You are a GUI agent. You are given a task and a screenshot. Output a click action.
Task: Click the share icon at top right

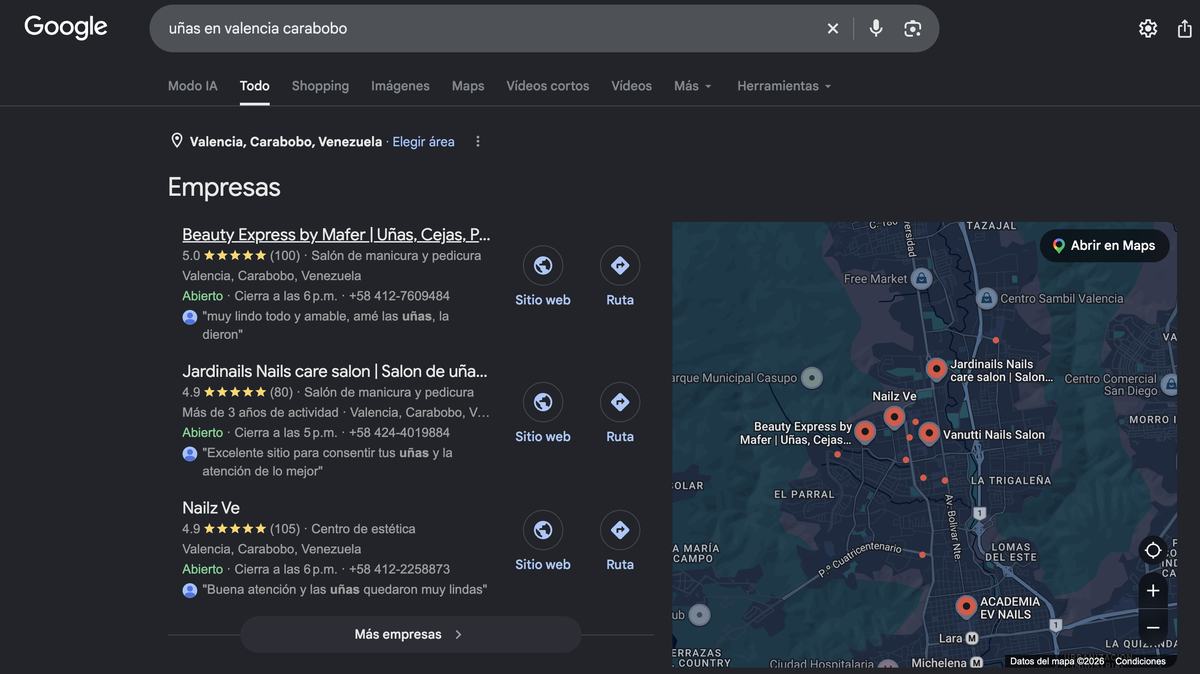1185,29
